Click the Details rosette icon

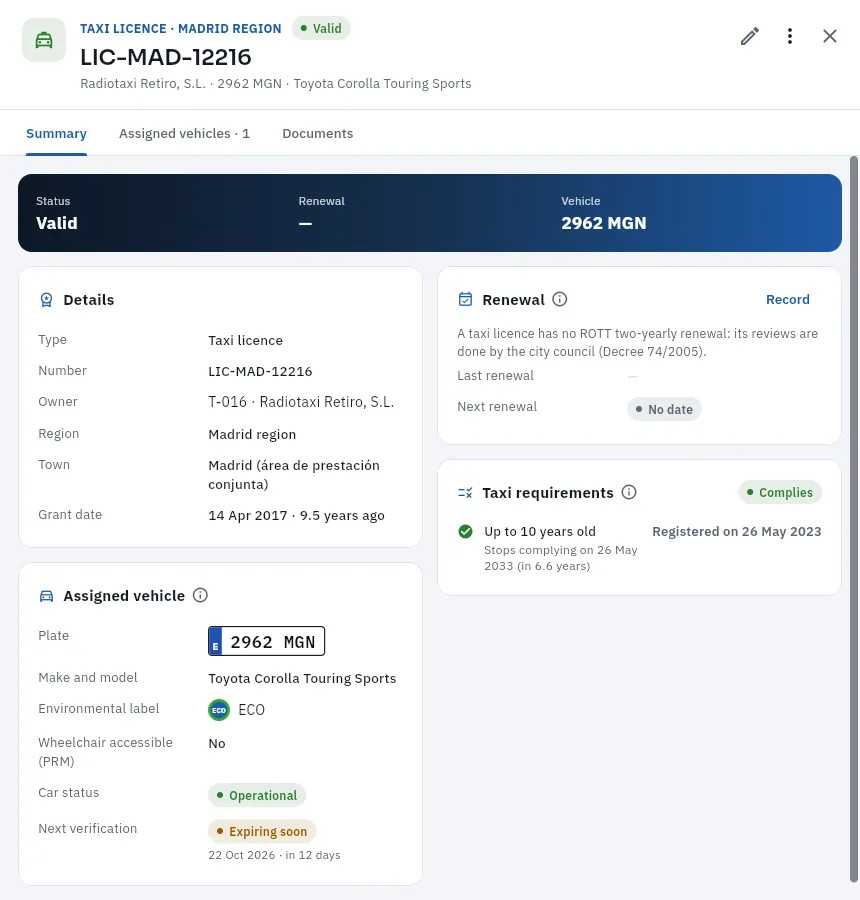[47, 300]
